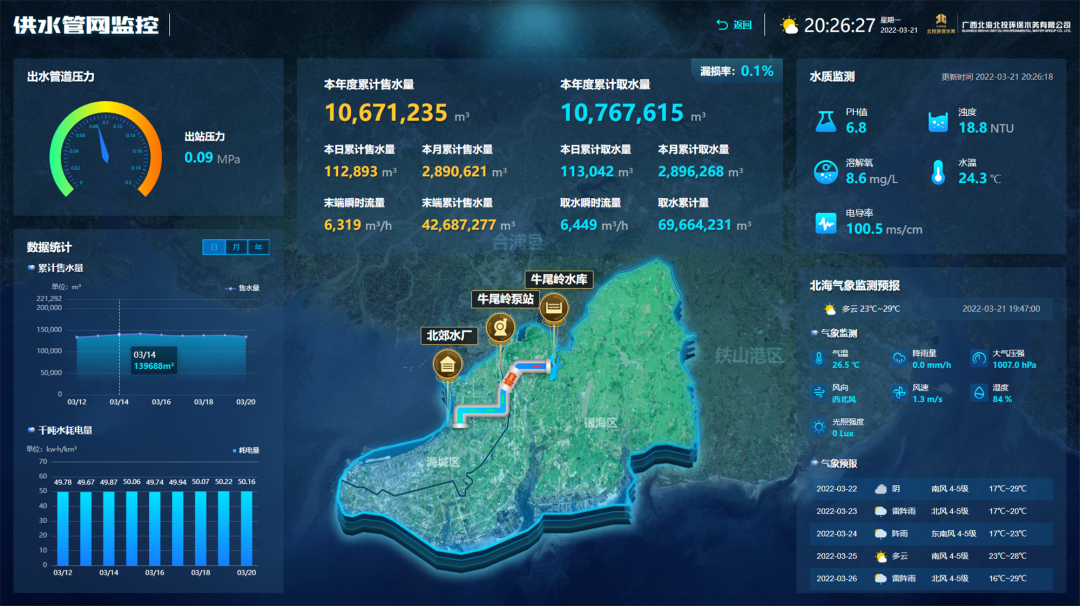Toggle the 耗电量 chart legend
This screenshot has height=606, width=1080.
tap(246, 450)
